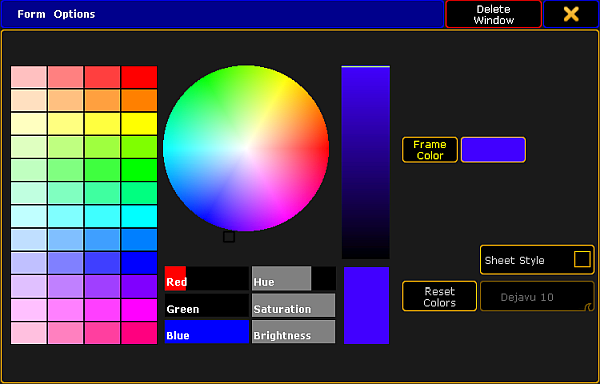
Task: Toggle the Sheet Style checkbox
Action: click(x=582, y=259)
